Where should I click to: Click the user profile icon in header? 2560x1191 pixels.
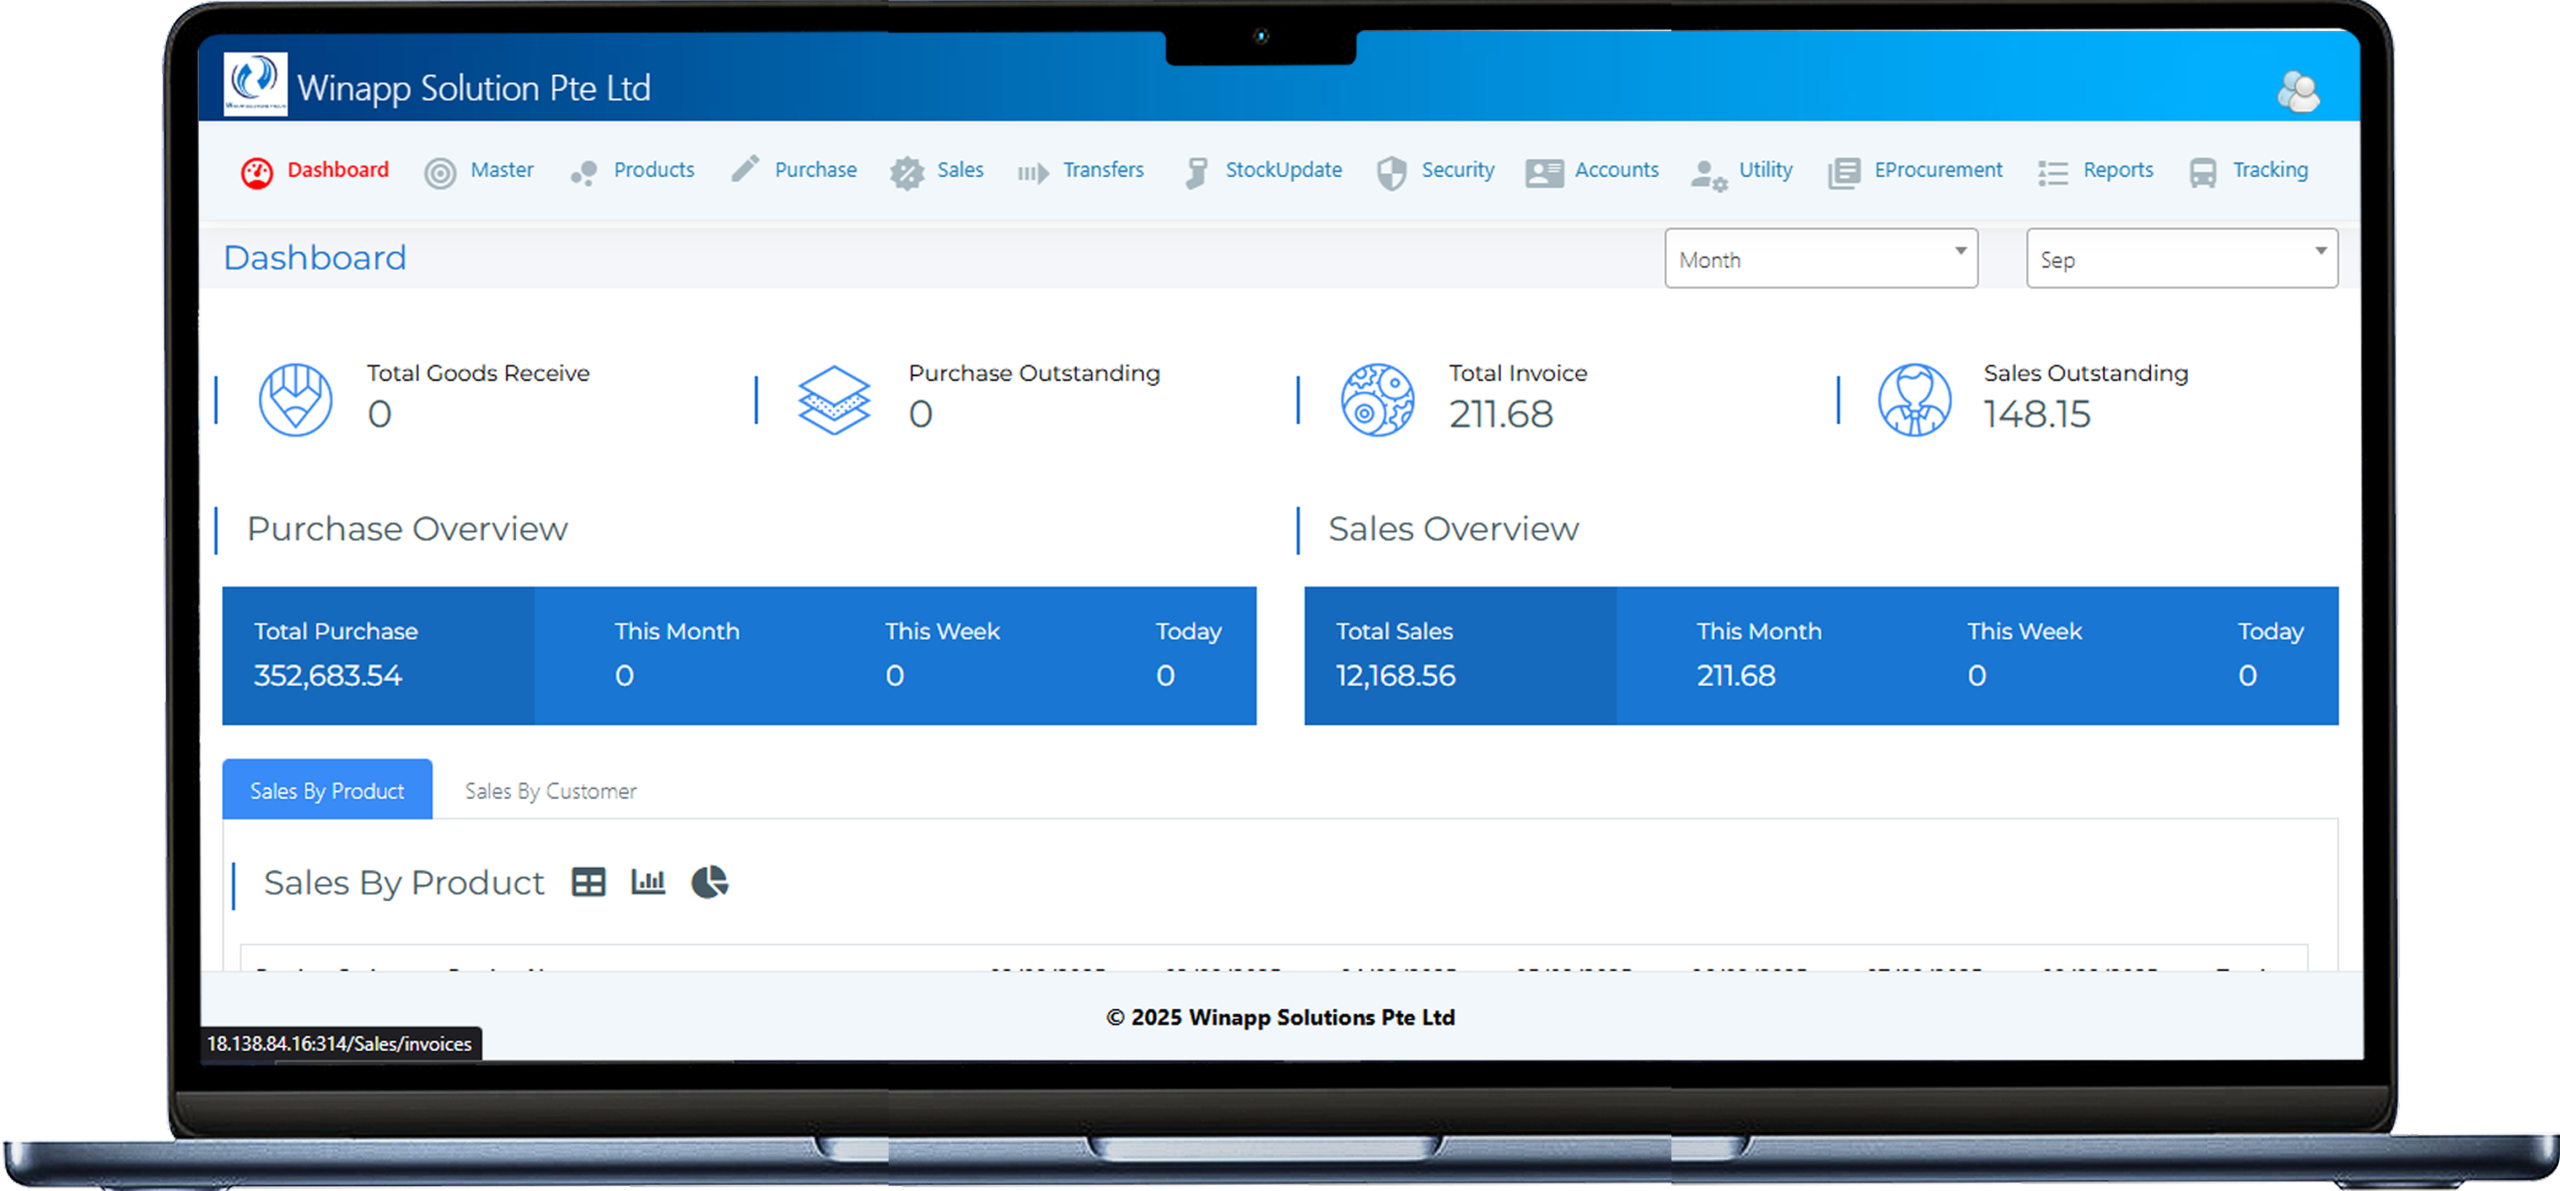click(2298, 92)
